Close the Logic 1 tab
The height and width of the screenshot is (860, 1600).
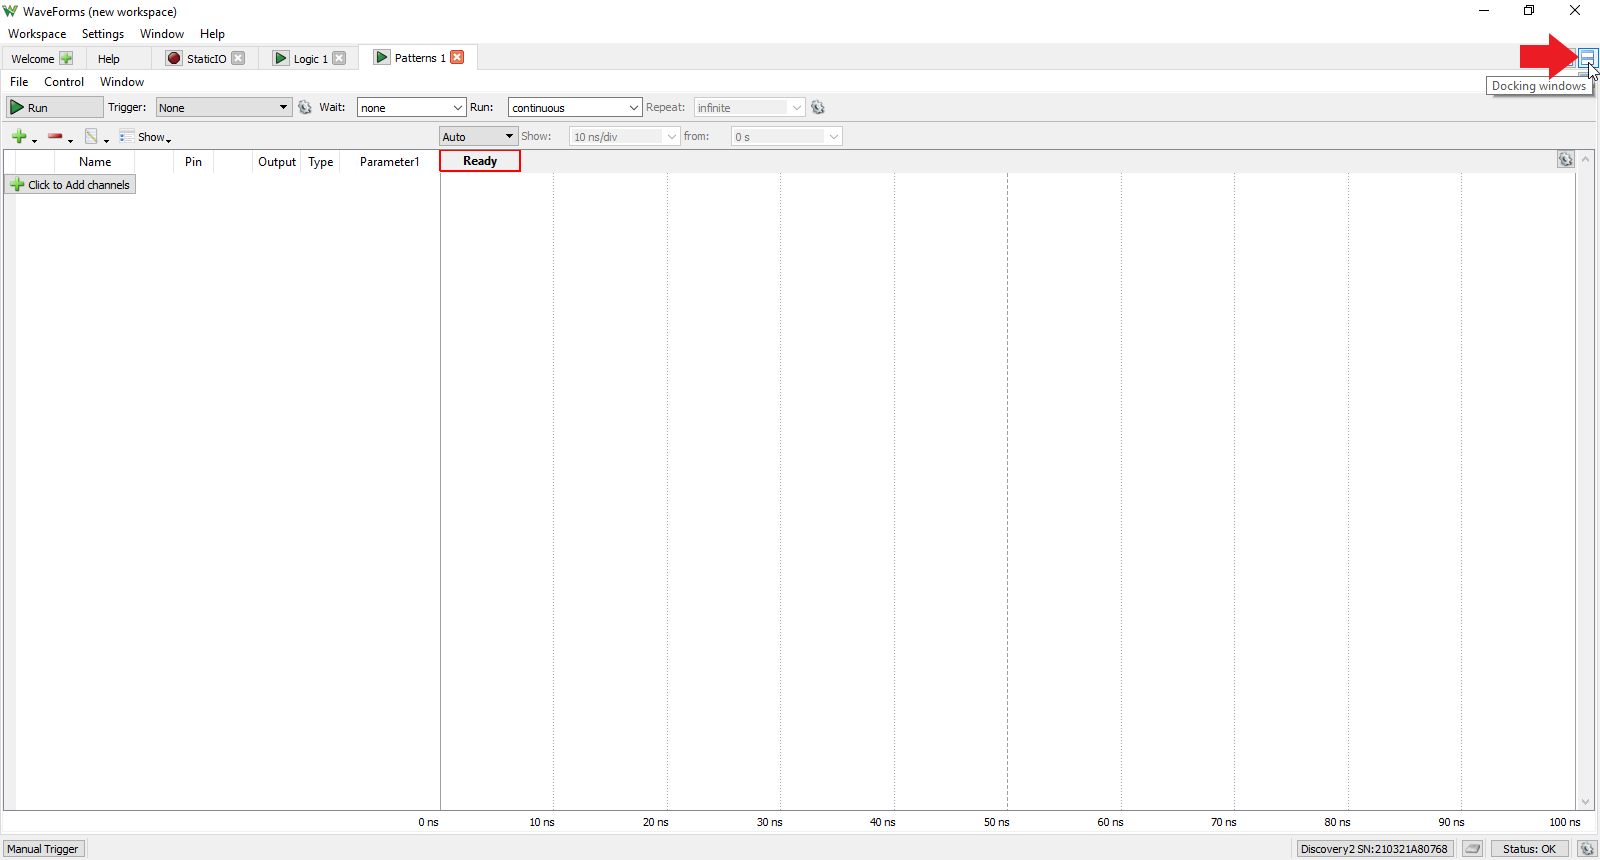click(339, 58)
